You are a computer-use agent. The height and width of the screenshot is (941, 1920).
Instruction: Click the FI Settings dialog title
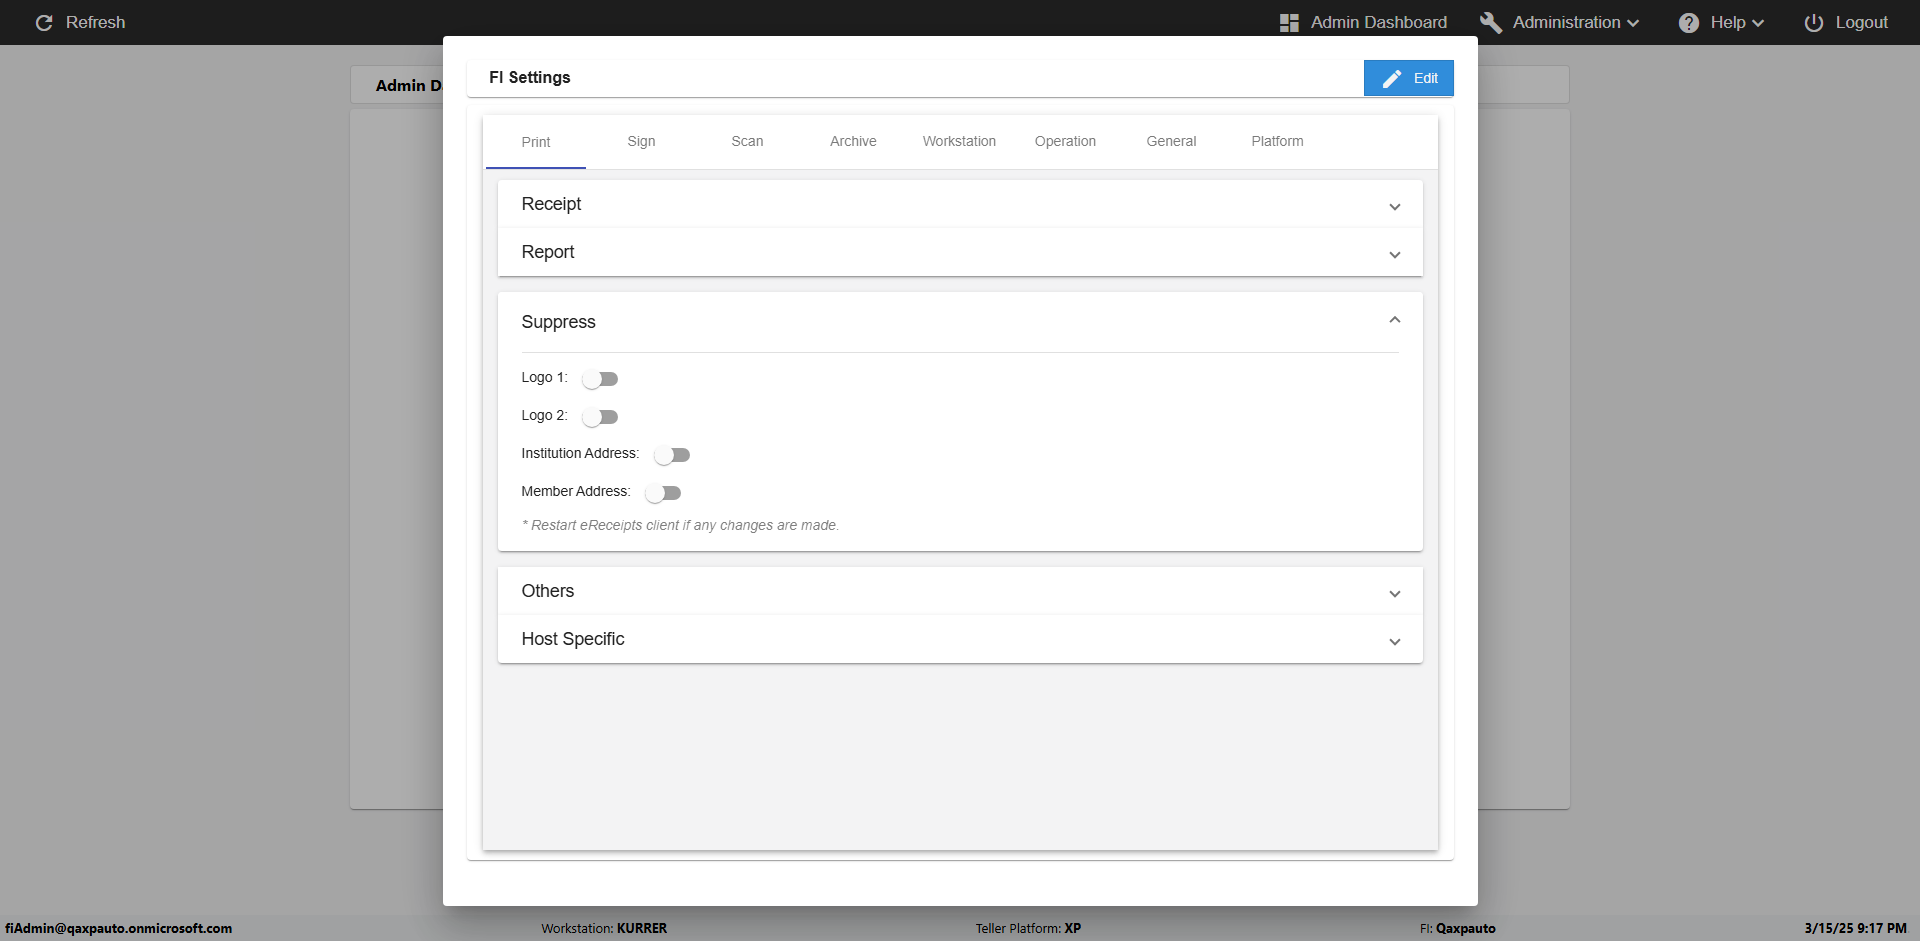tap(530, 77)
